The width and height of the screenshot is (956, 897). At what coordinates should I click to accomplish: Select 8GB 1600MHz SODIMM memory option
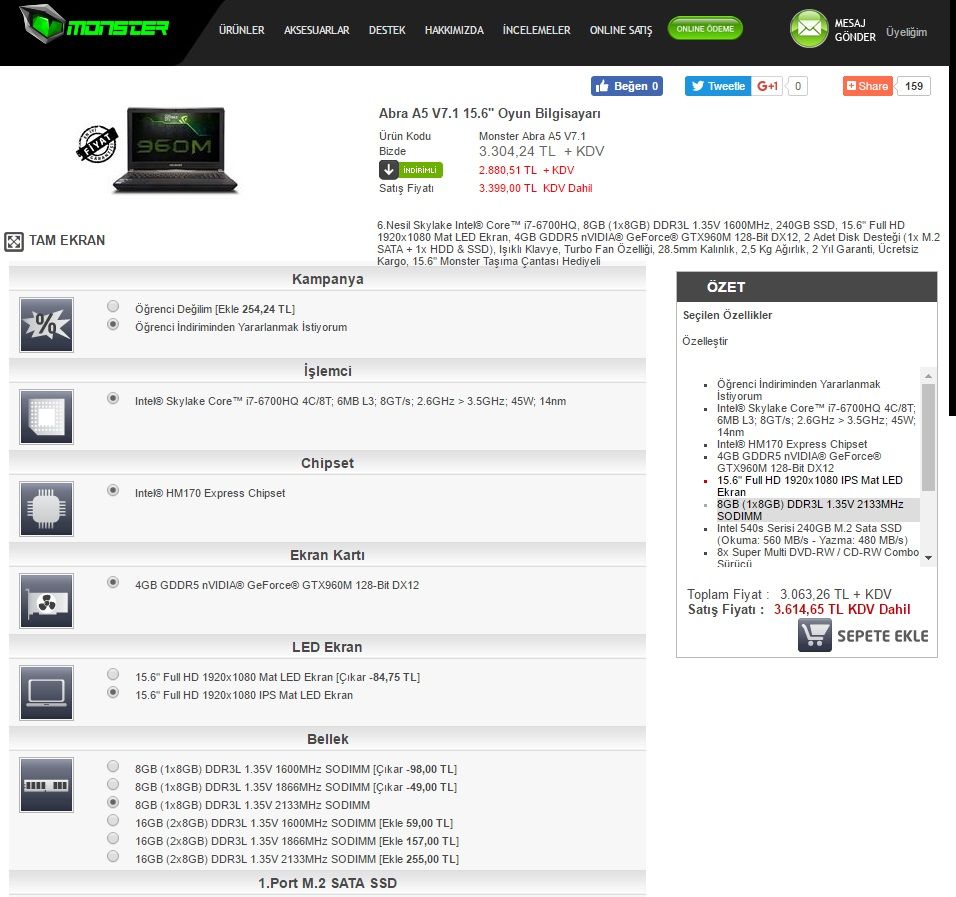point(113,767)
